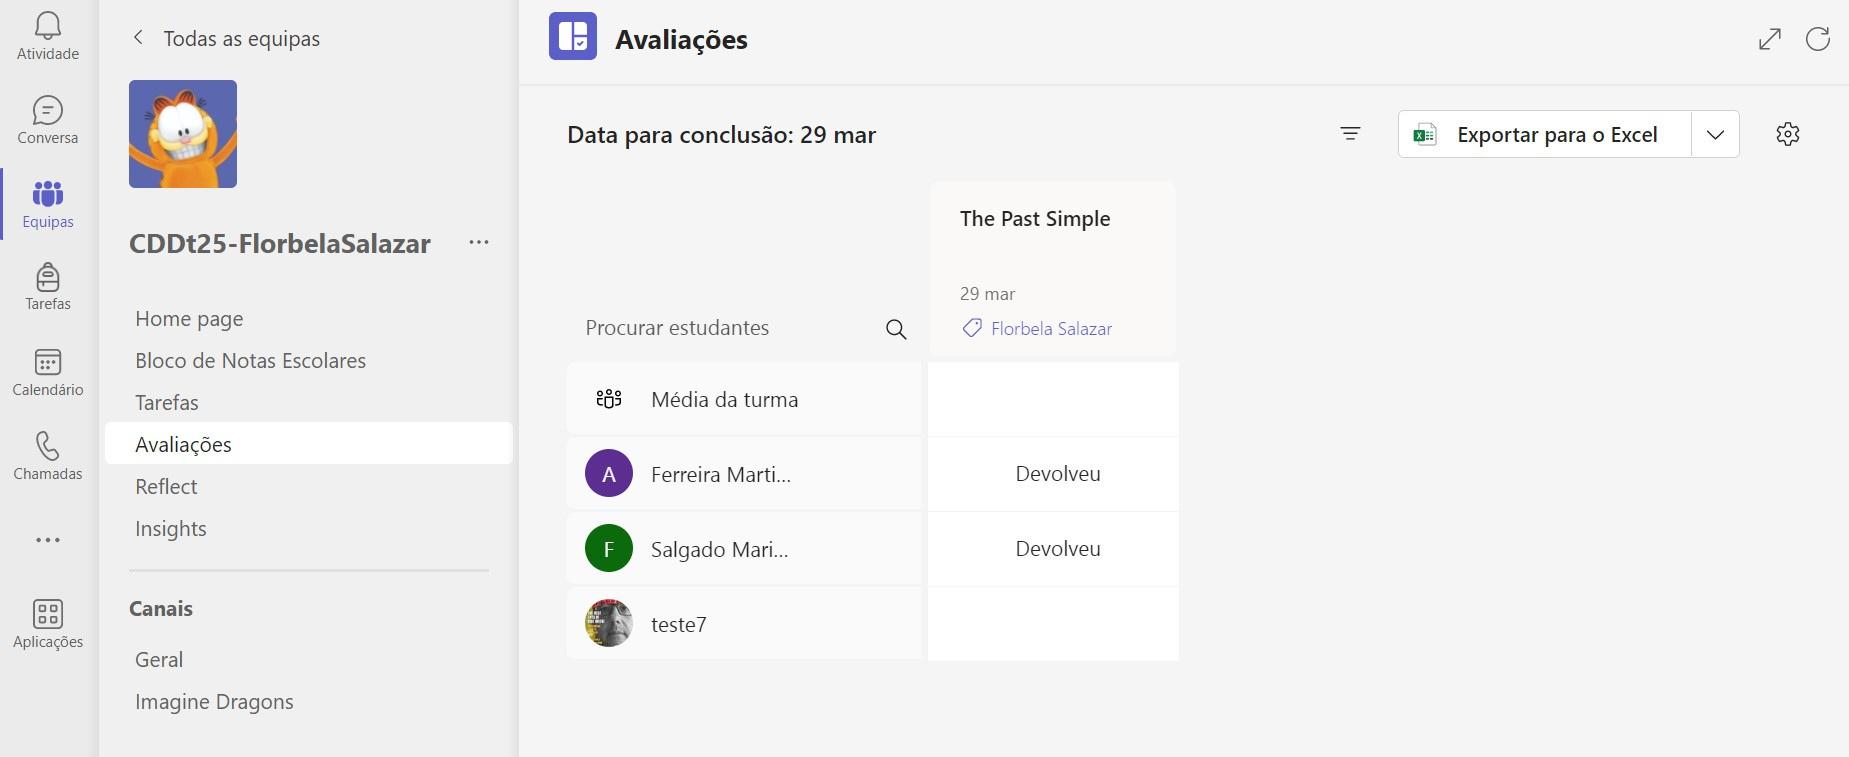Open the Imagine Dragons channel
1849x757 pixels.
pos(214,702)
